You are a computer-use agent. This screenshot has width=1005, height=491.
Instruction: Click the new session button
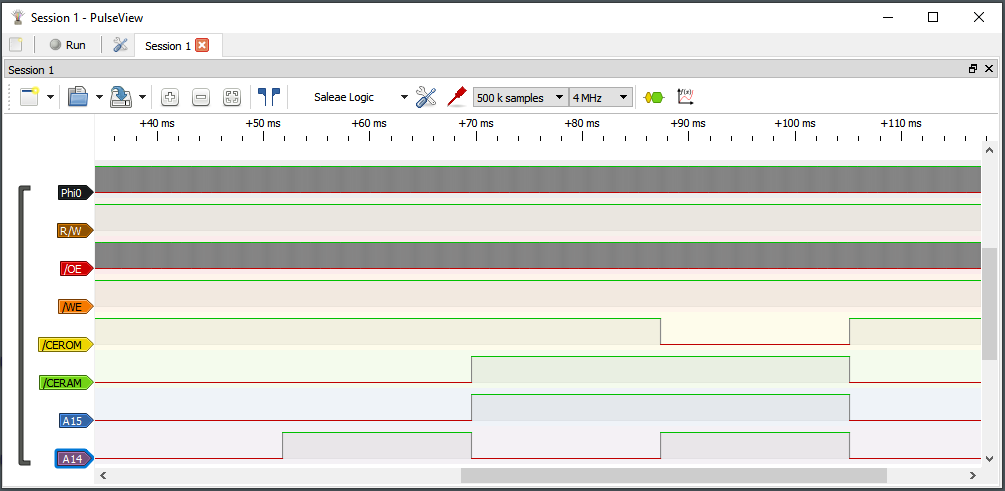29,97
